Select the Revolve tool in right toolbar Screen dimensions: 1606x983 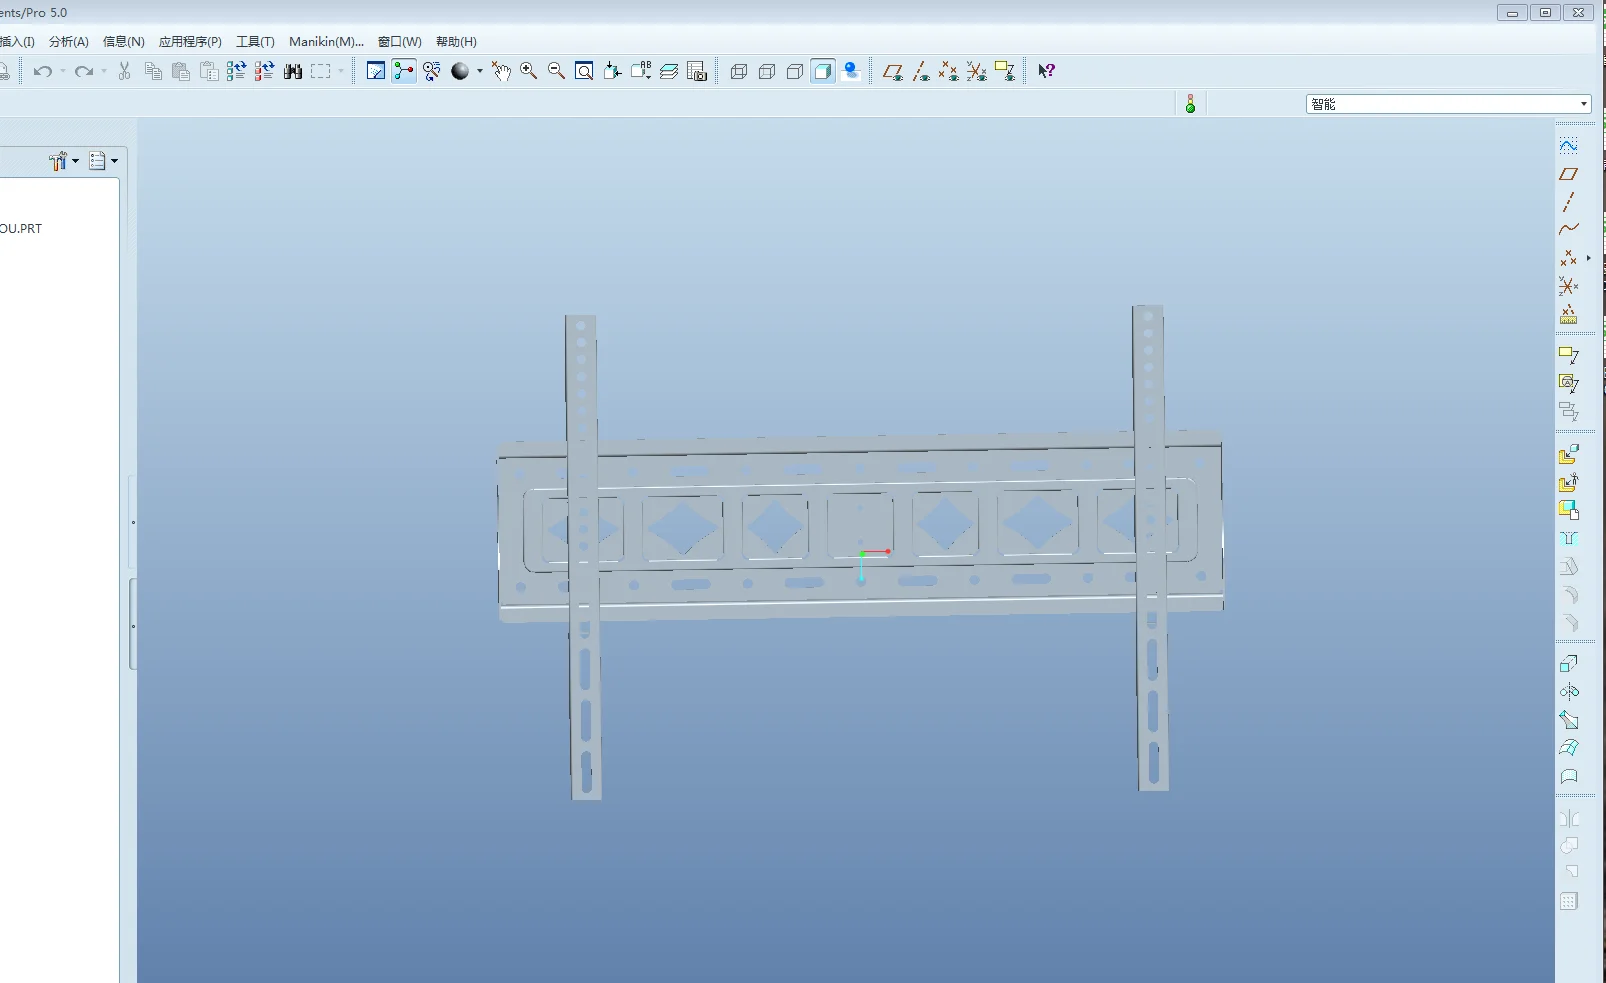coord(1568,692)
